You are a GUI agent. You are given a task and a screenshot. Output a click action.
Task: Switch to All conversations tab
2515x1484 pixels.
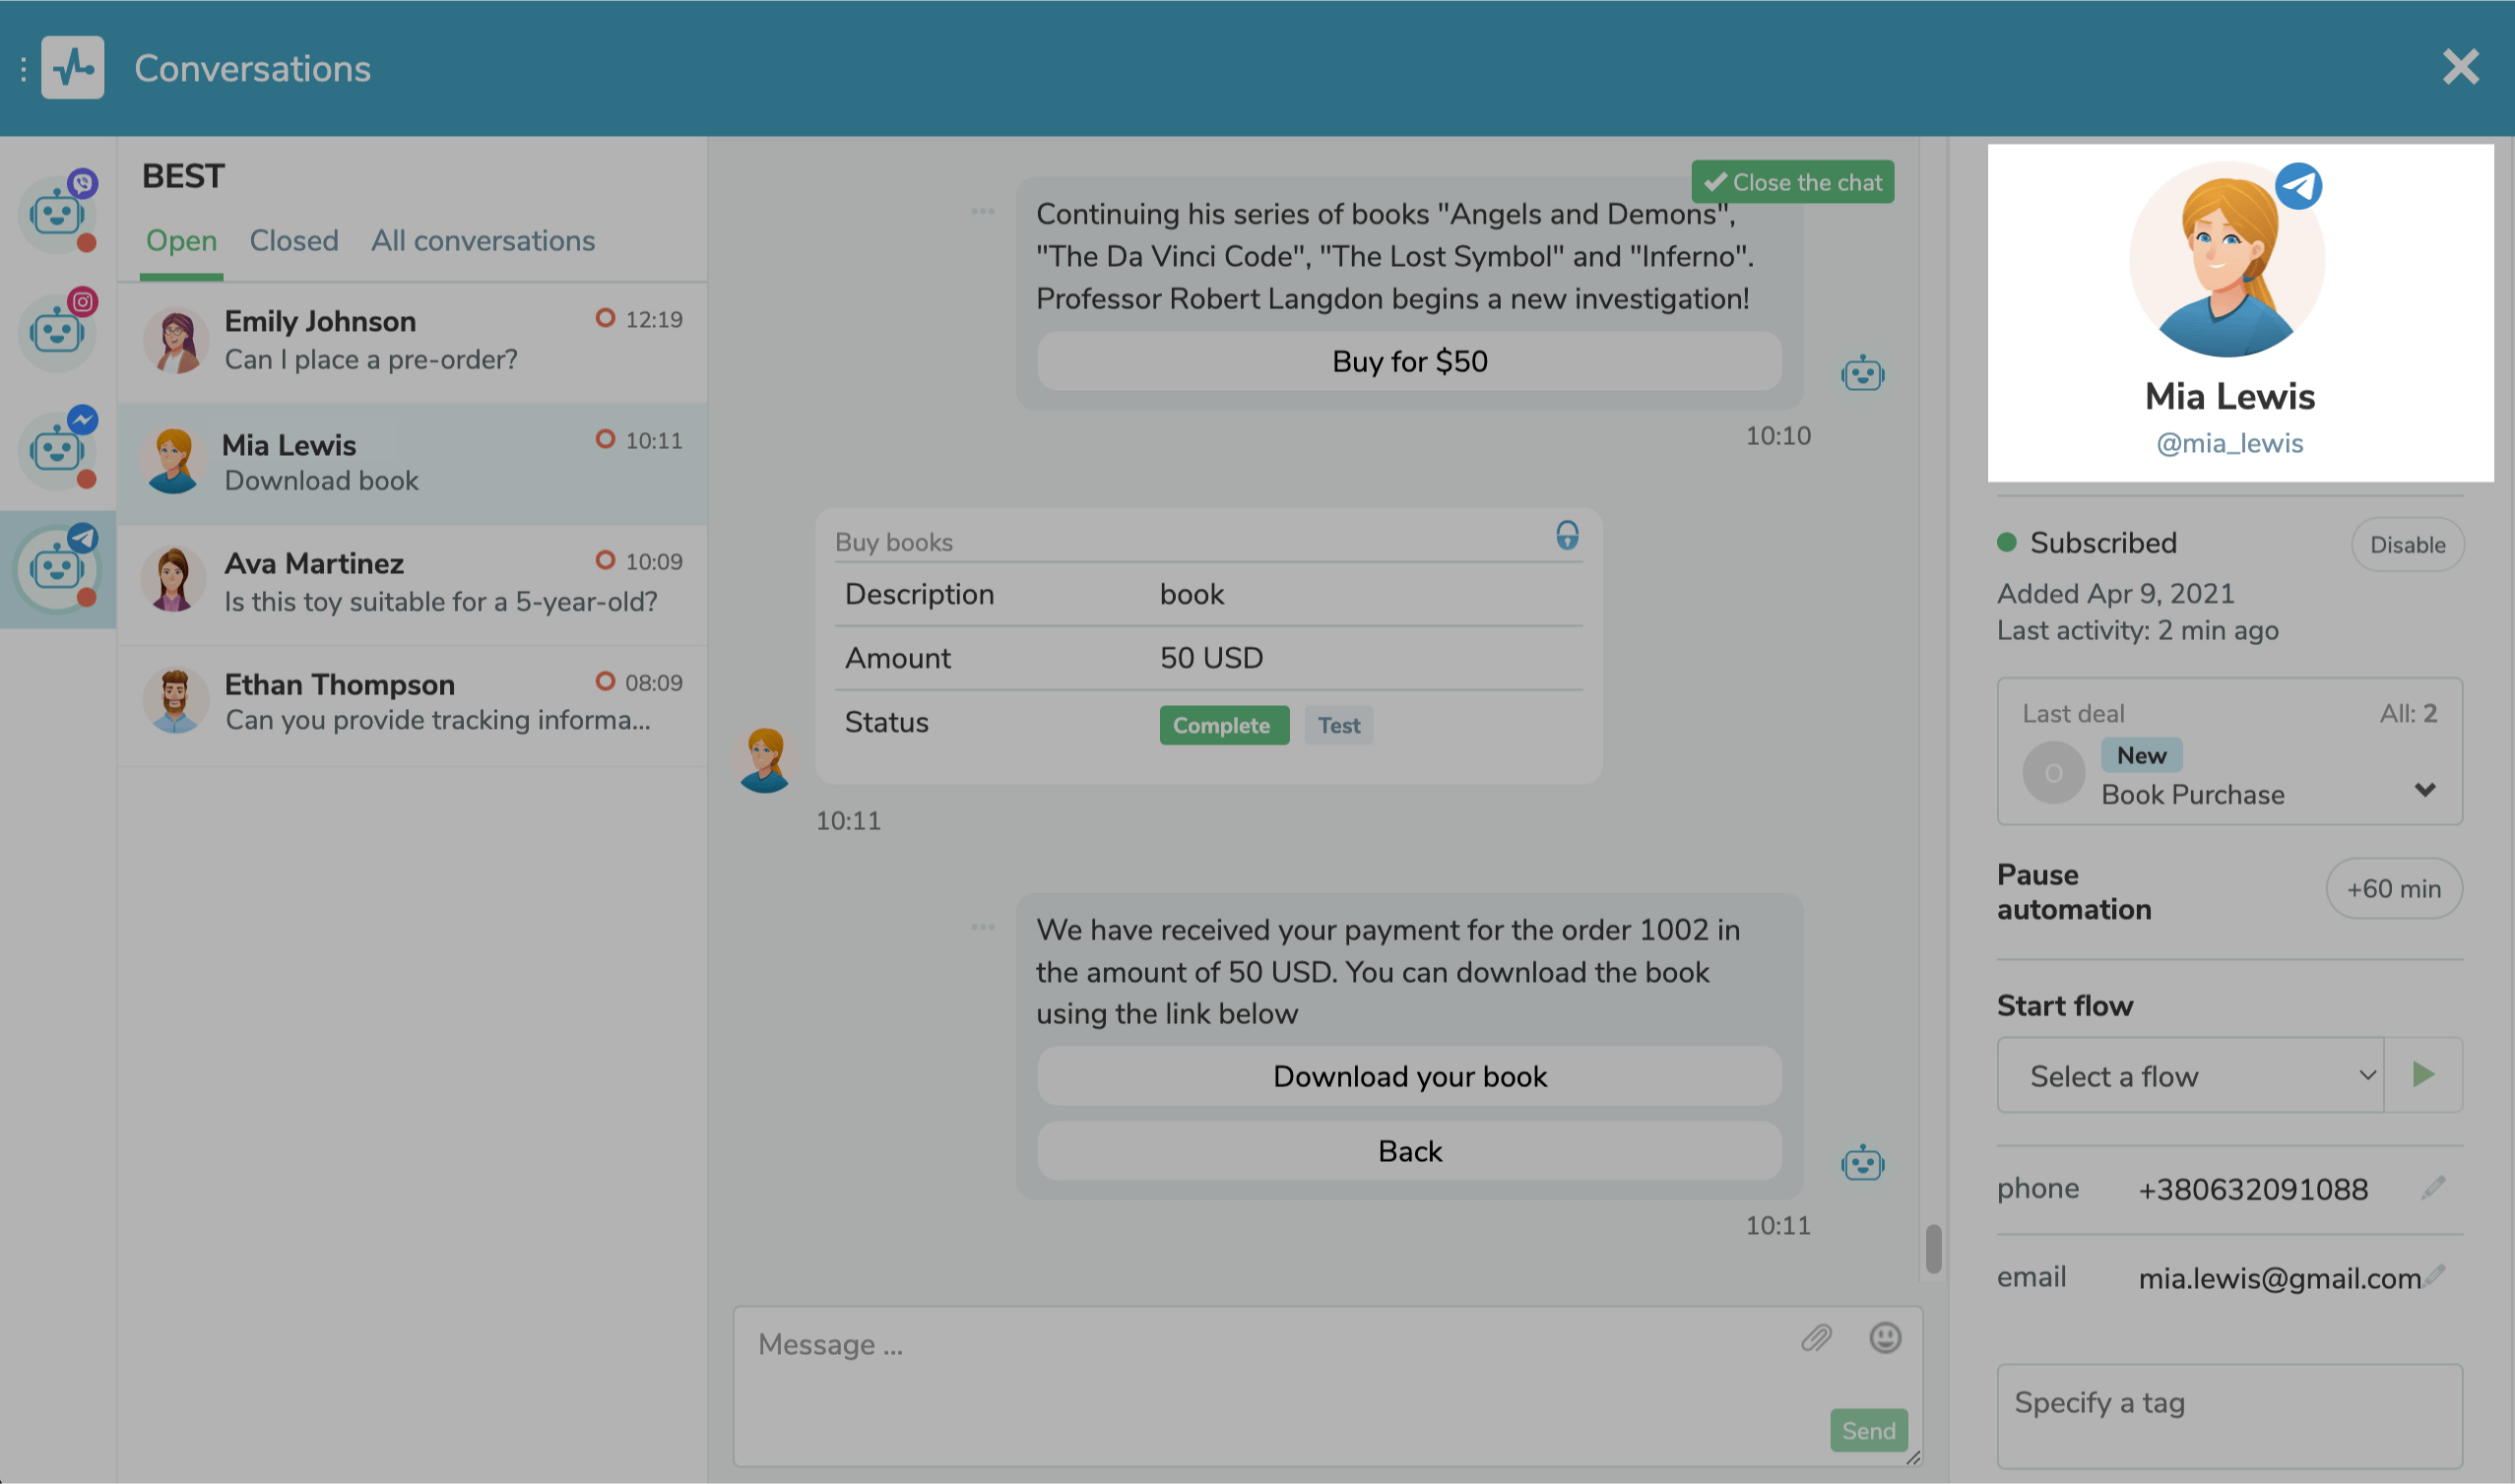[483, 241]
